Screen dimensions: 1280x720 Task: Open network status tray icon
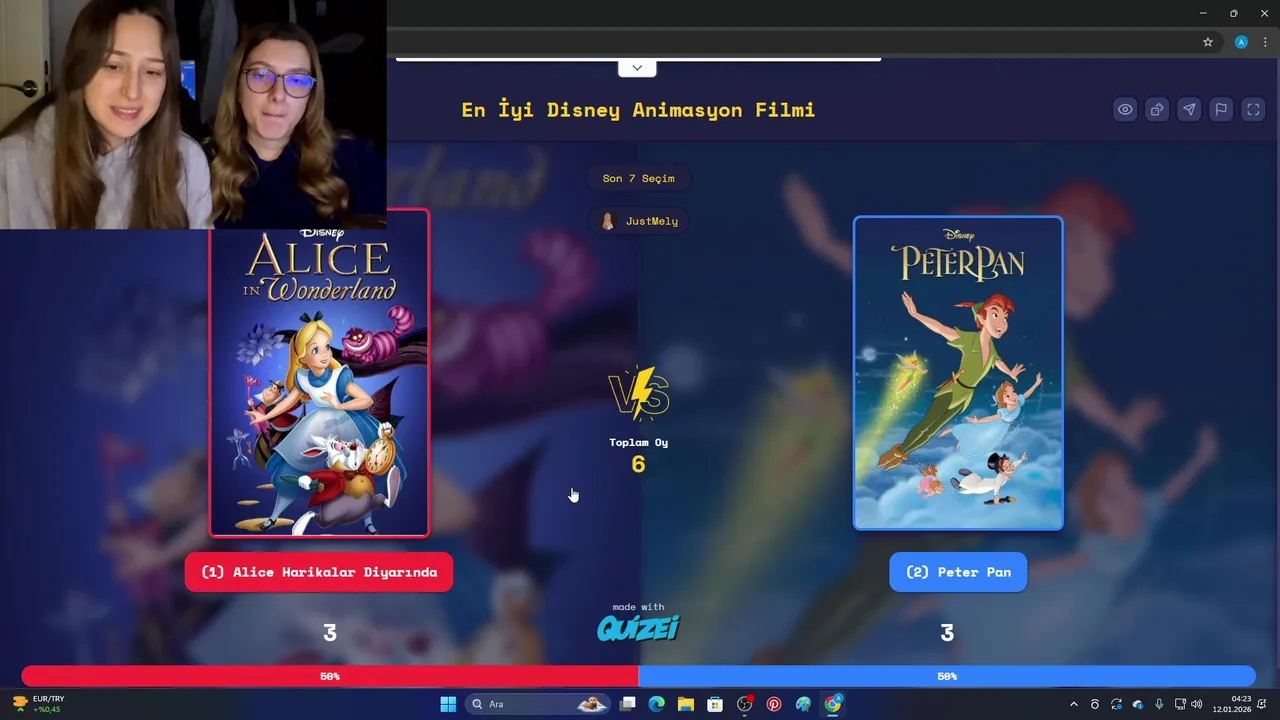1180,704
